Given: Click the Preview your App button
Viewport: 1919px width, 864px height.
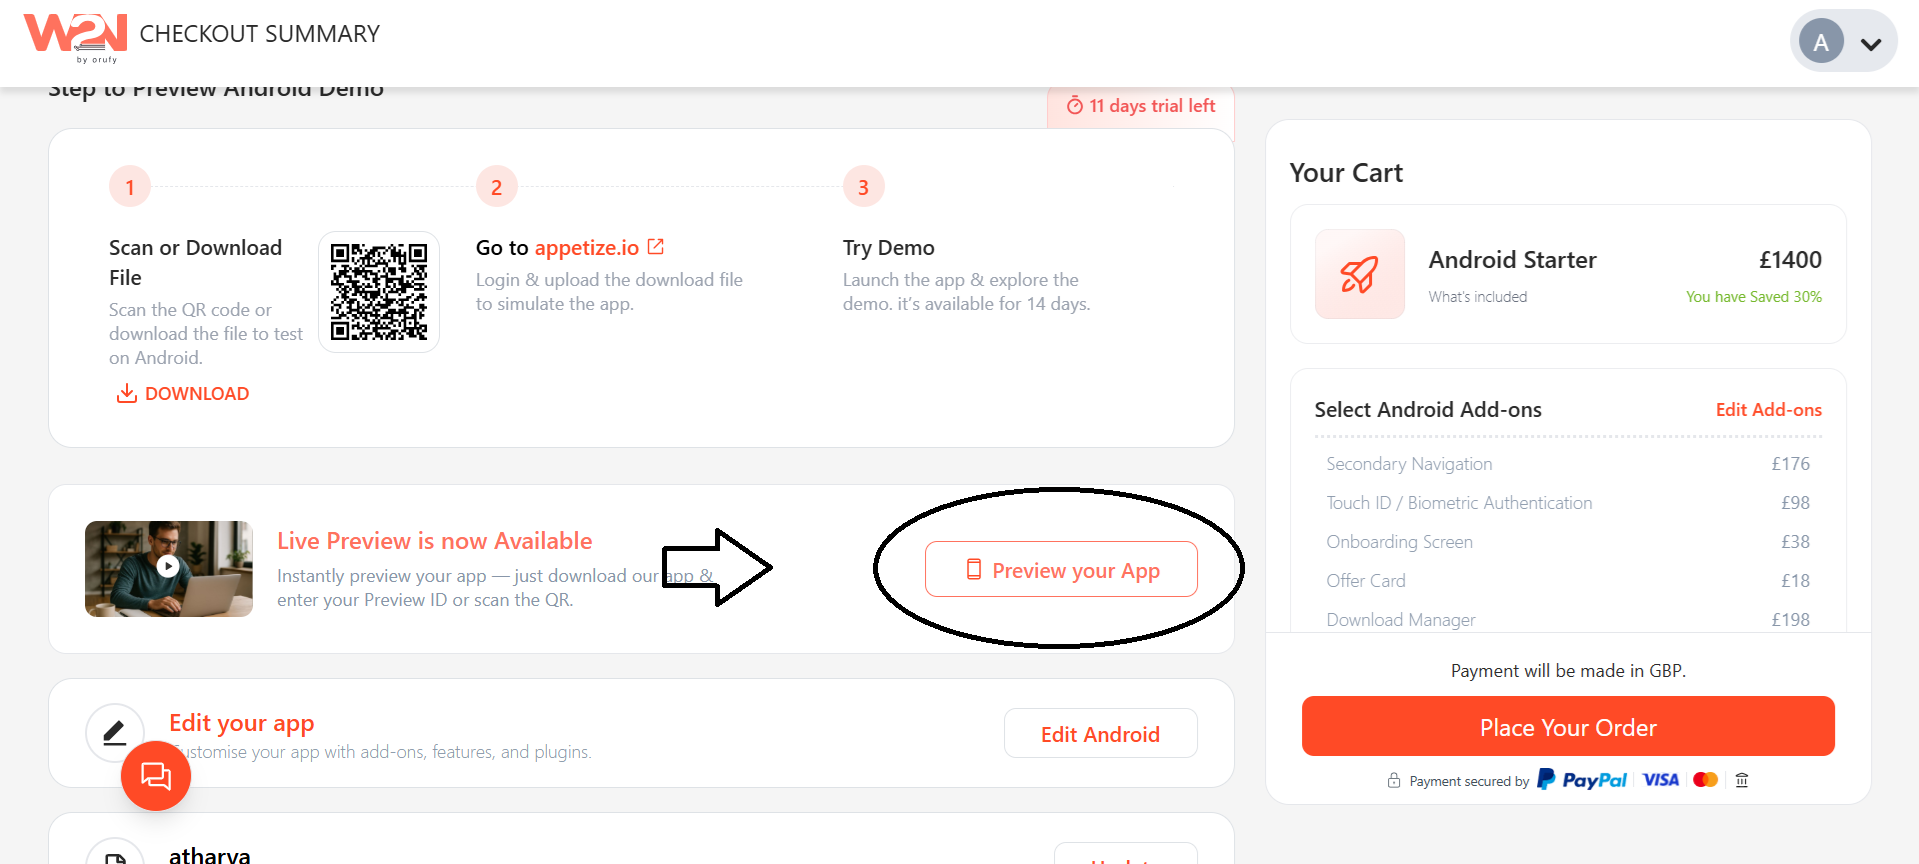Looking at the screenshot, I should click(x=1062, y=569).
